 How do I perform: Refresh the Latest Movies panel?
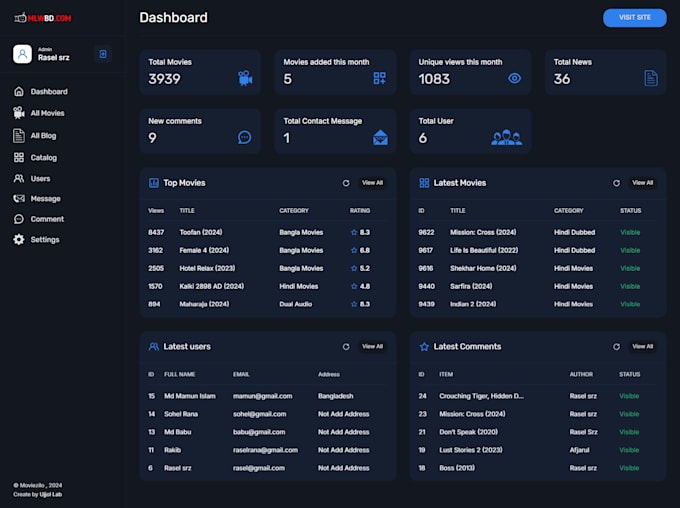616,183
